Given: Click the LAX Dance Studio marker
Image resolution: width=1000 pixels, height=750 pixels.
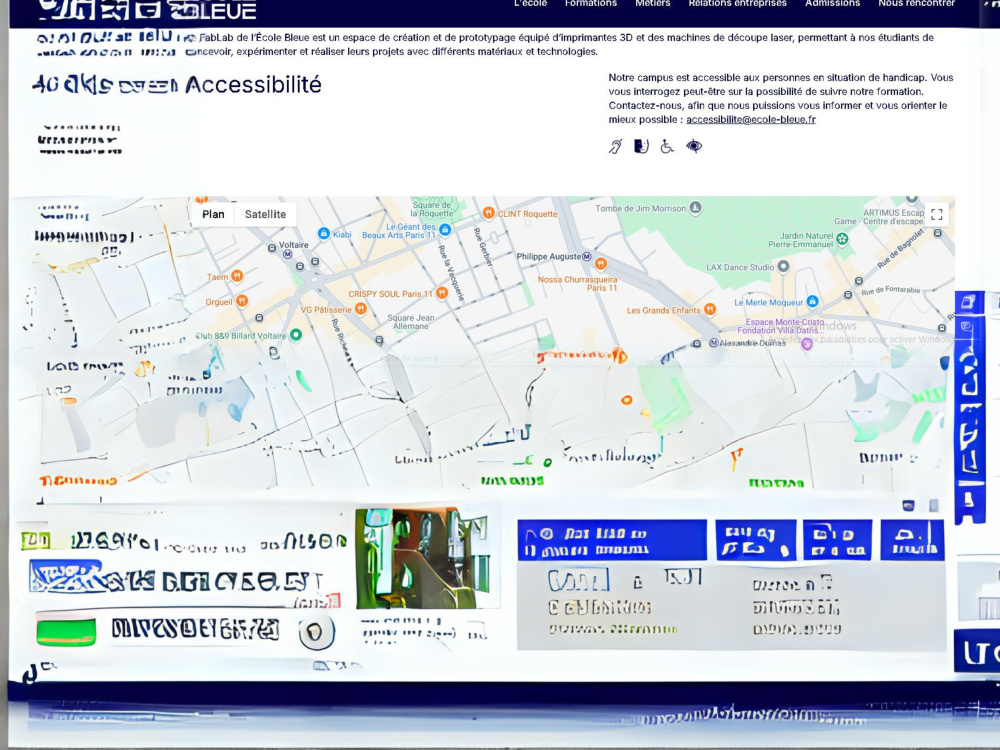Looking at the screenshot, I should (x=783, y=267).
